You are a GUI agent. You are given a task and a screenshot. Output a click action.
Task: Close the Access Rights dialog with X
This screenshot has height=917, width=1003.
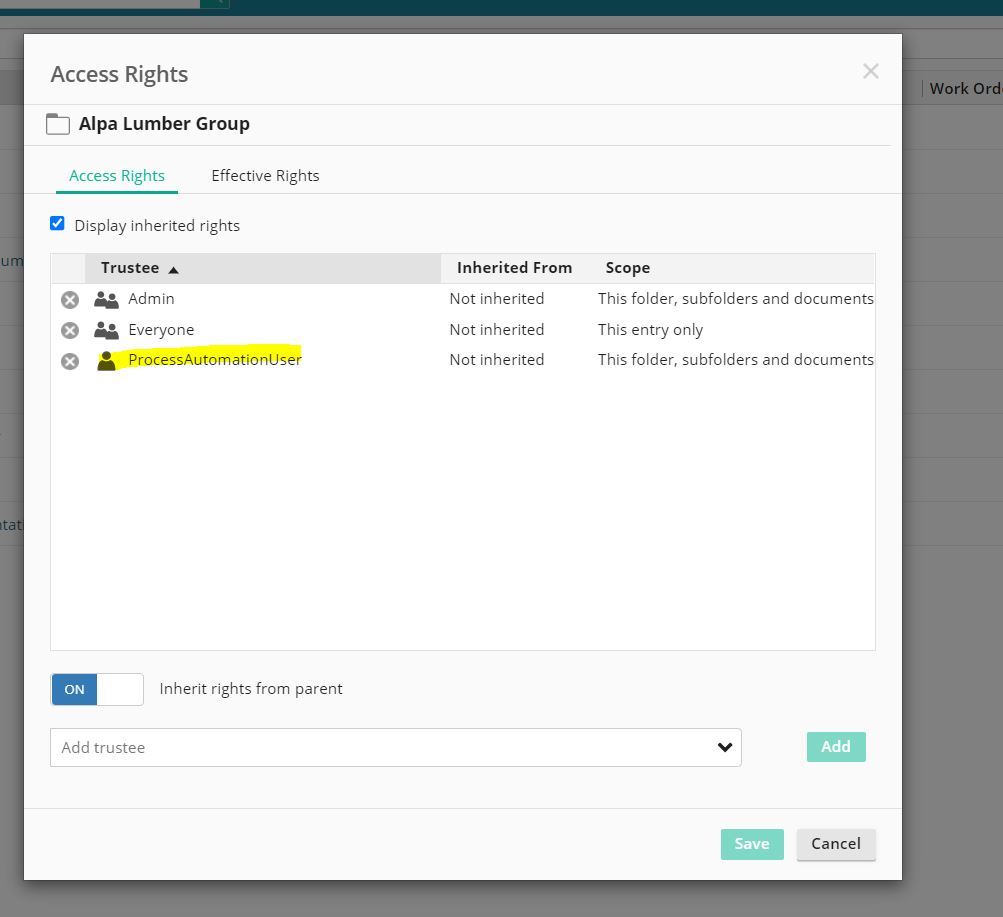tap(870, 71)
